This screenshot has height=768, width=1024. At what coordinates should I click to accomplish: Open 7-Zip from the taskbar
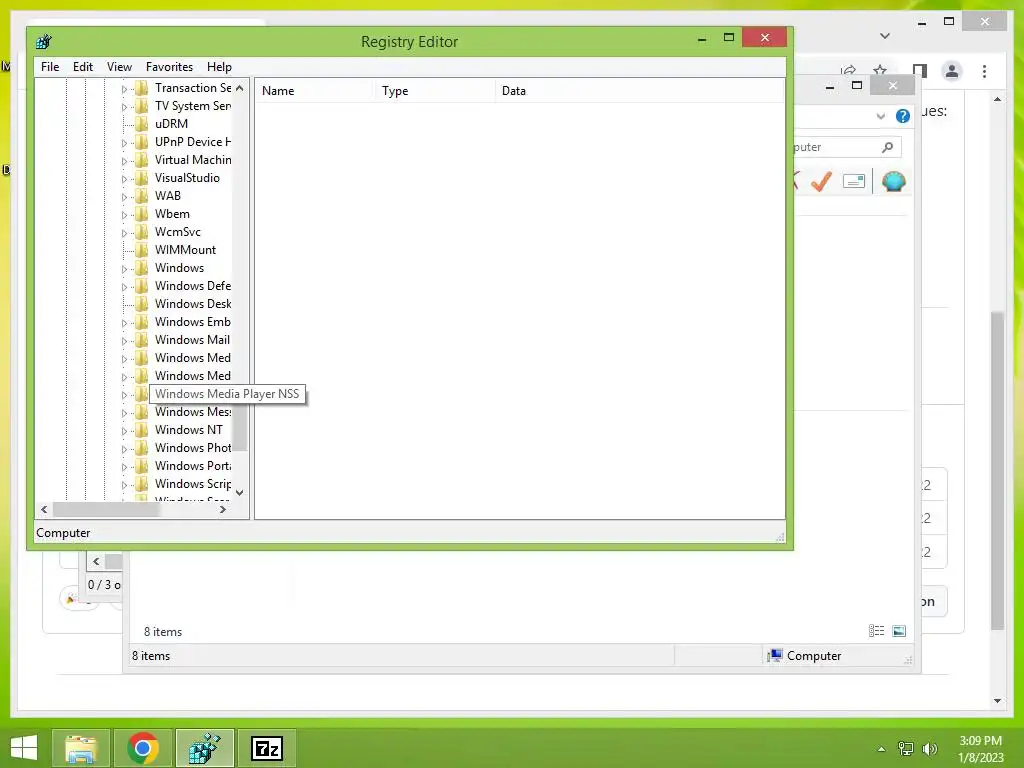tap(267, 748)
